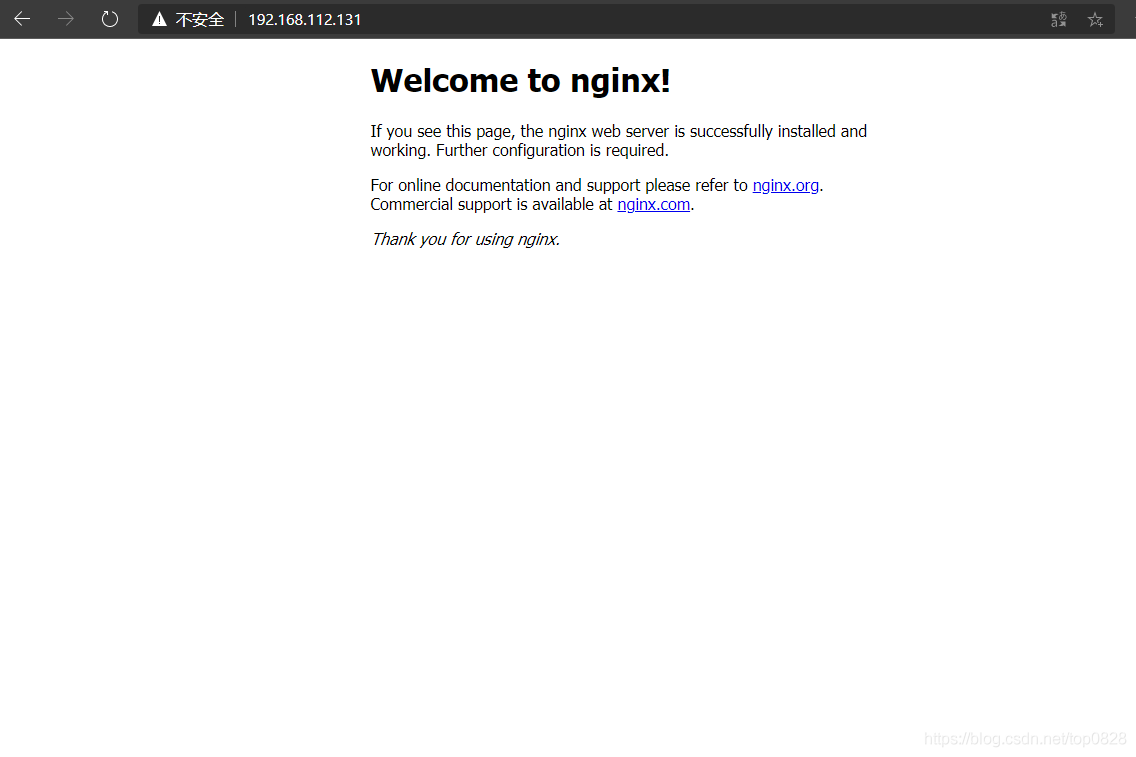This screenshot has width=1136, height=757.
Task: Click the 不安全 security label
Action: pyautogui.click(x=200, y=20)
